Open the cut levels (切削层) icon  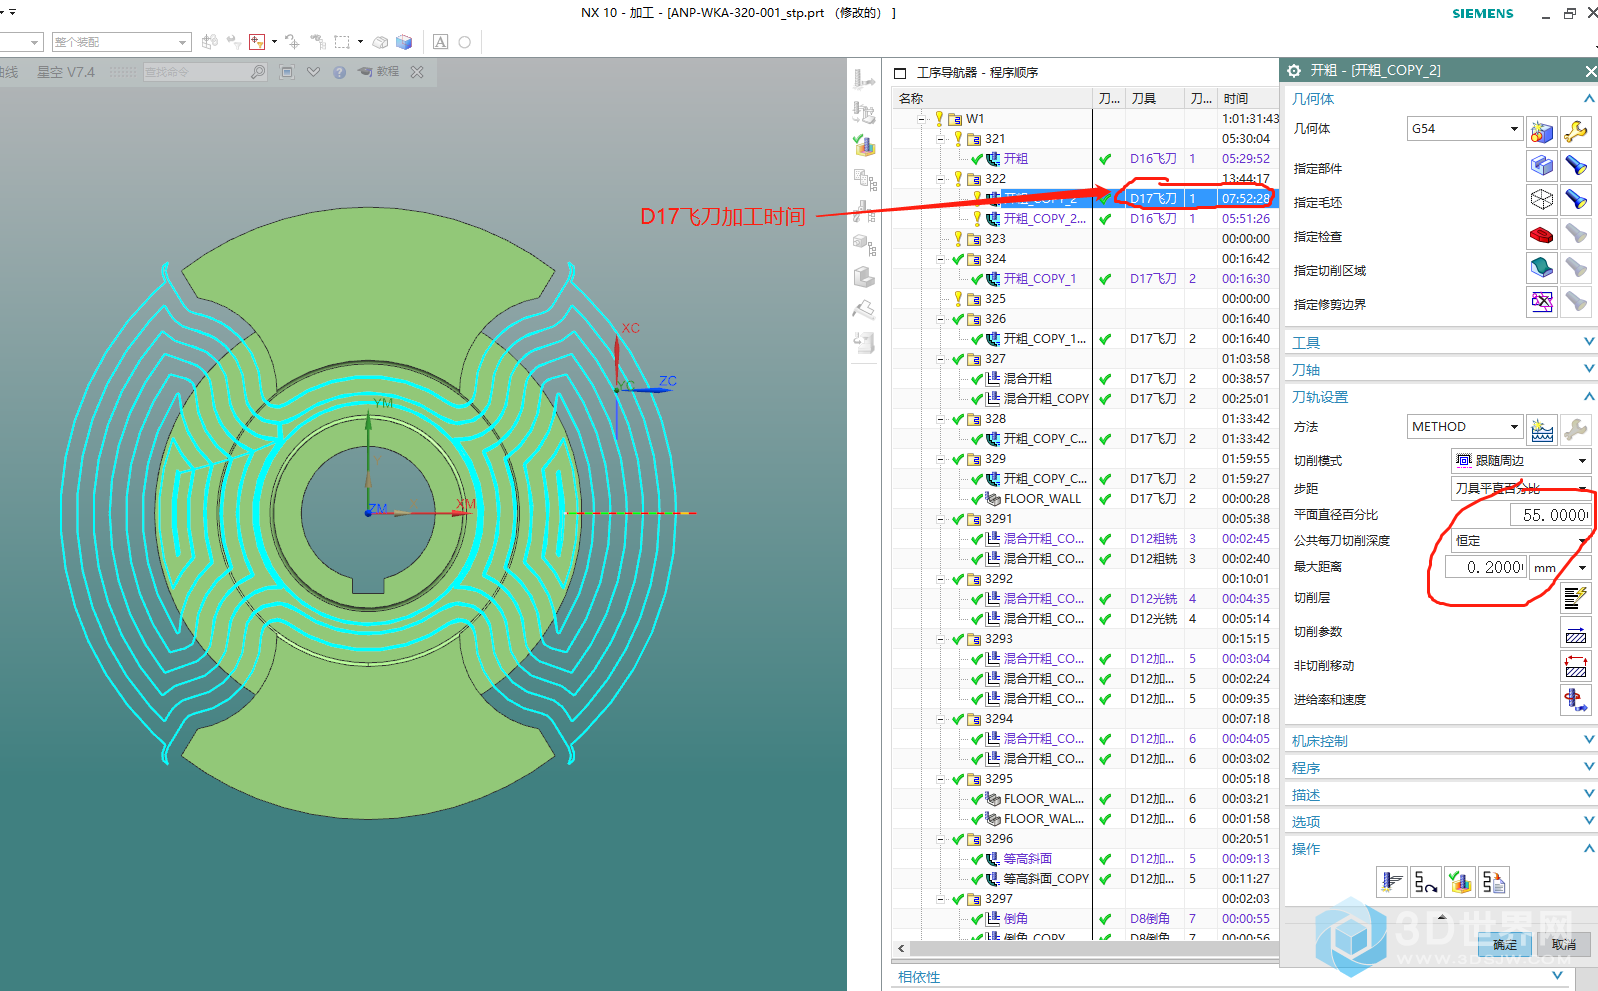click(1575, 598)
